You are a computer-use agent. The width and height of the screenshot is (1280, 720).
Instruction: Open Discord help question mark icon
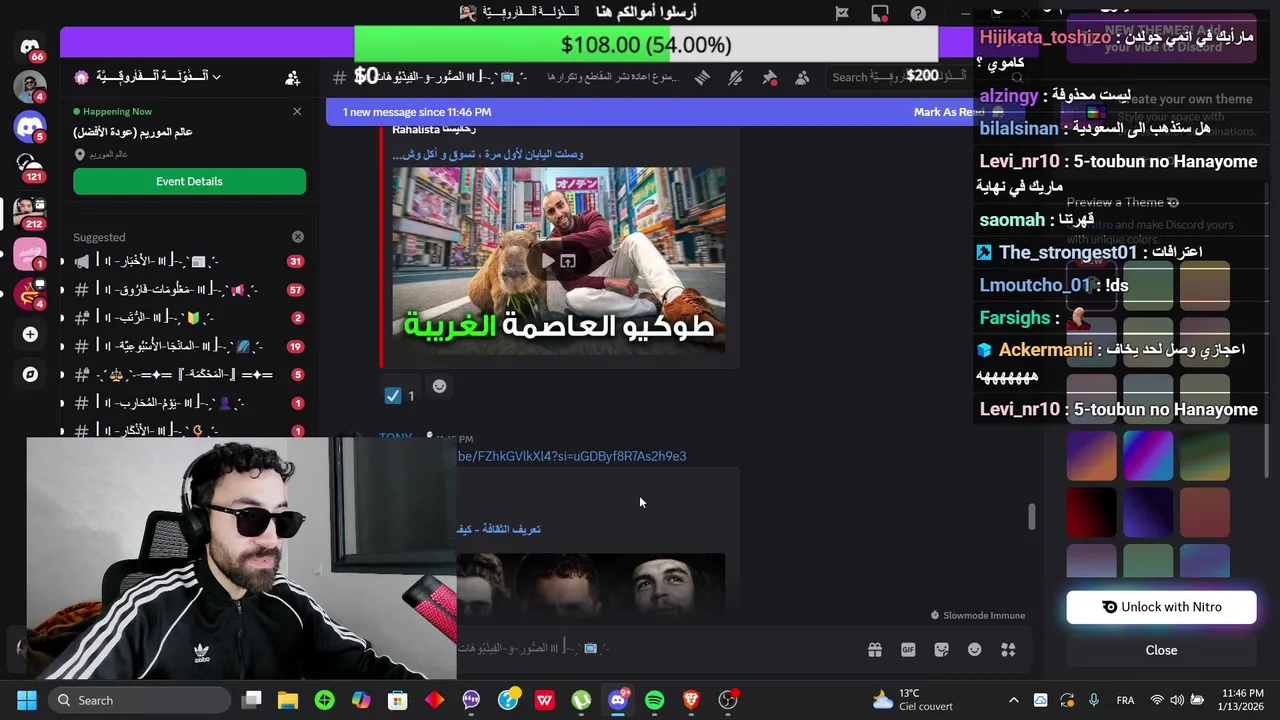point(918,13)
